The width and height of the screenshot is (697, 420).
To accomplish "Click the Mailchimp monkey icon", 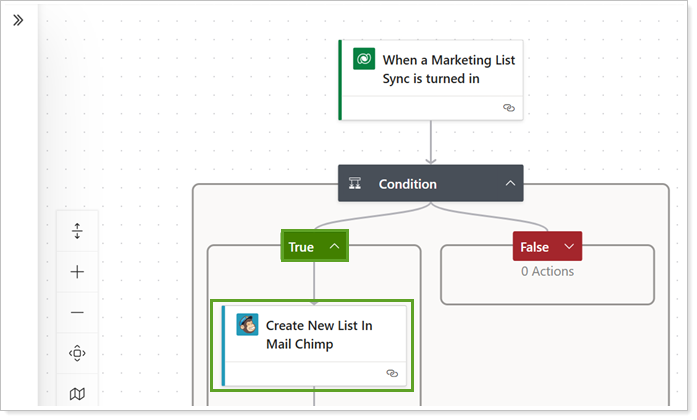I will [x=247, y=325].
